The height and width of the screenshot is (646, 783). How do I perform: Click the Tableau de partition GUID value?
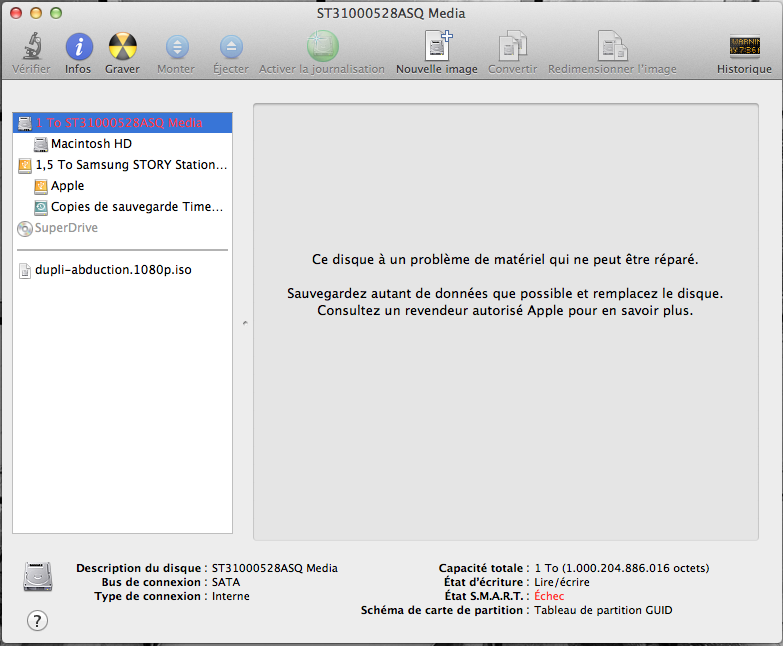pos(603,610)
